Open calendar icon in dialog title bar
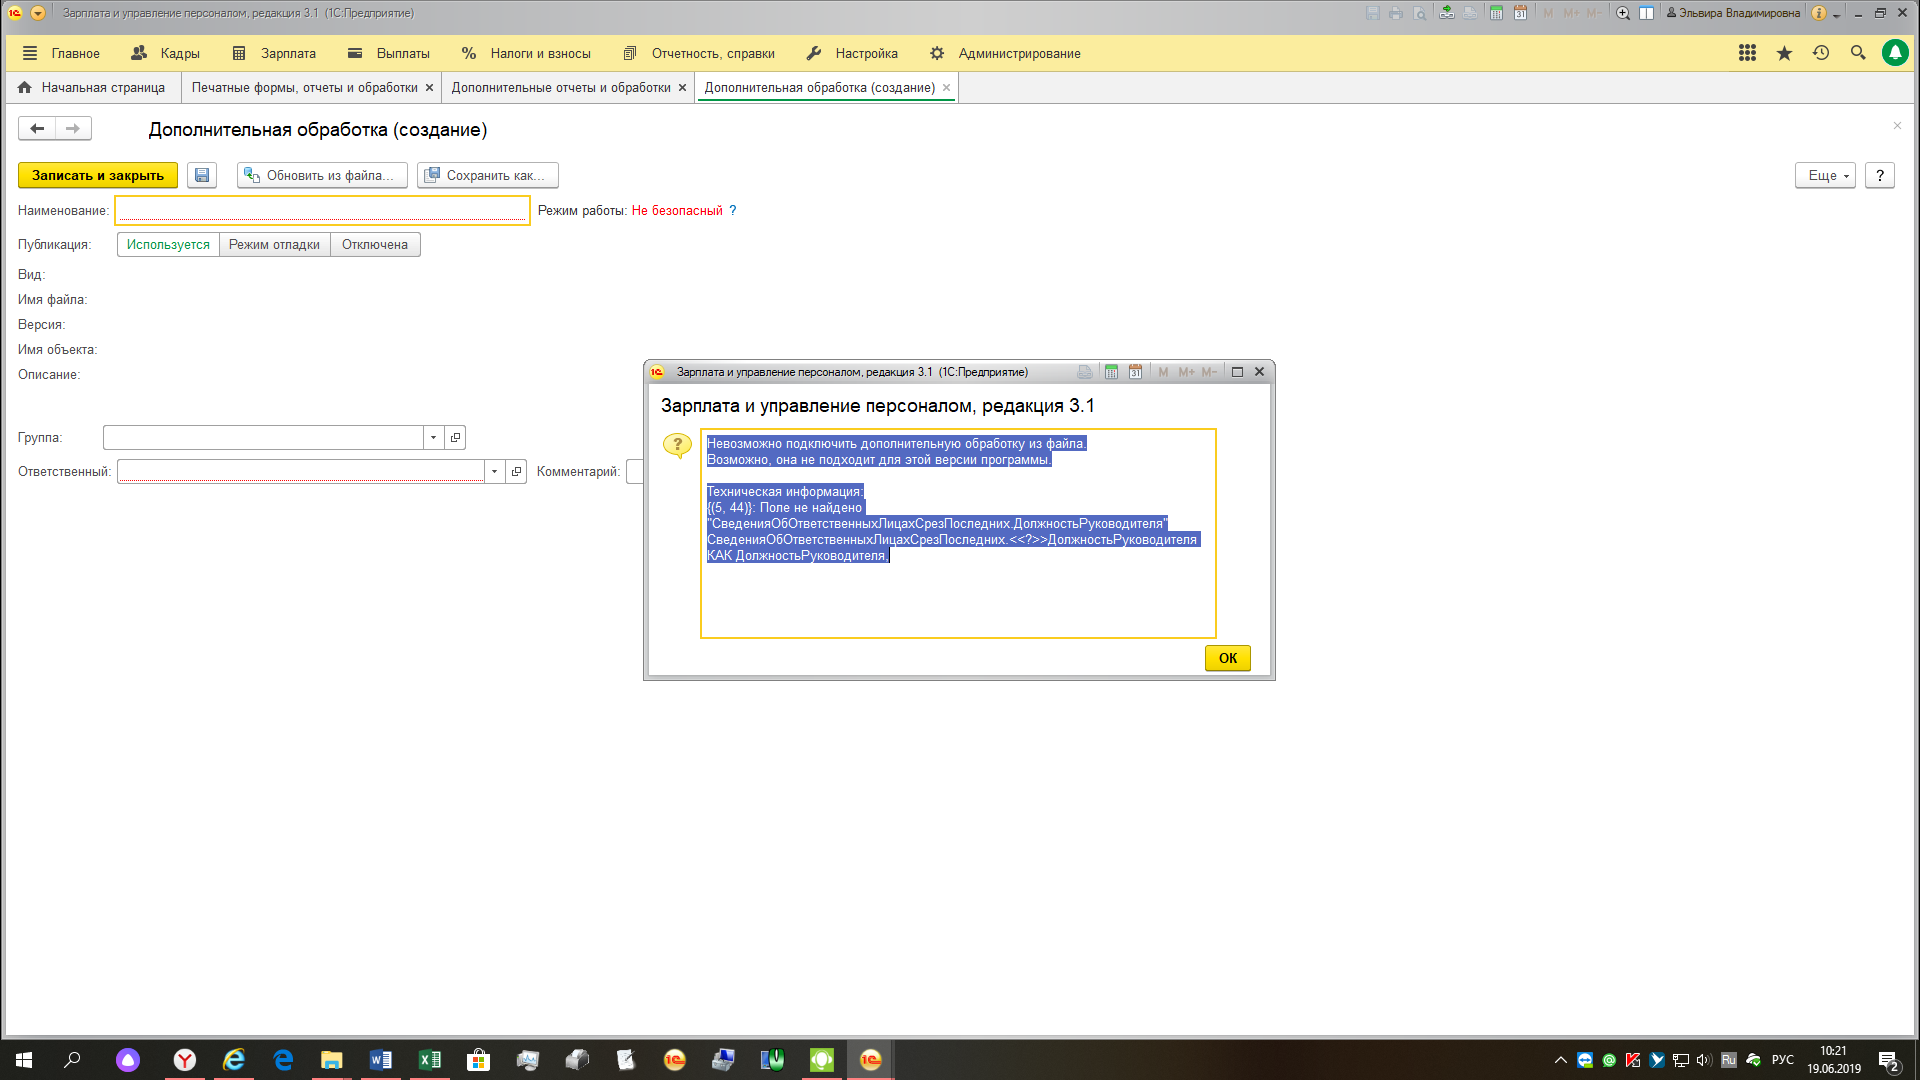The height and width of the screenshot is (1080, 1920). (x=1135, y=372)
